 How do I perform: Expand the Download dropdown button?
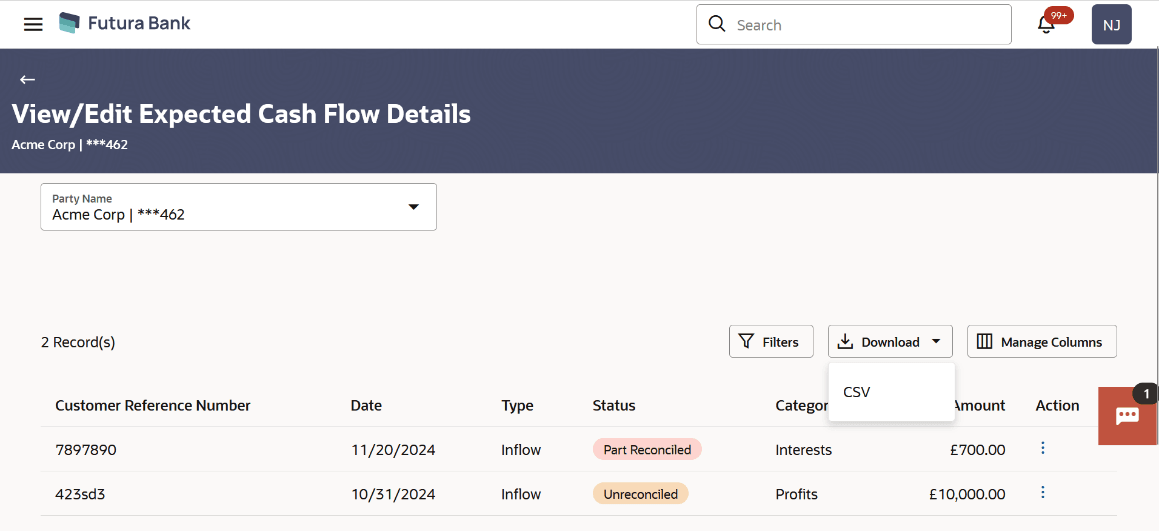click(890, 342)
